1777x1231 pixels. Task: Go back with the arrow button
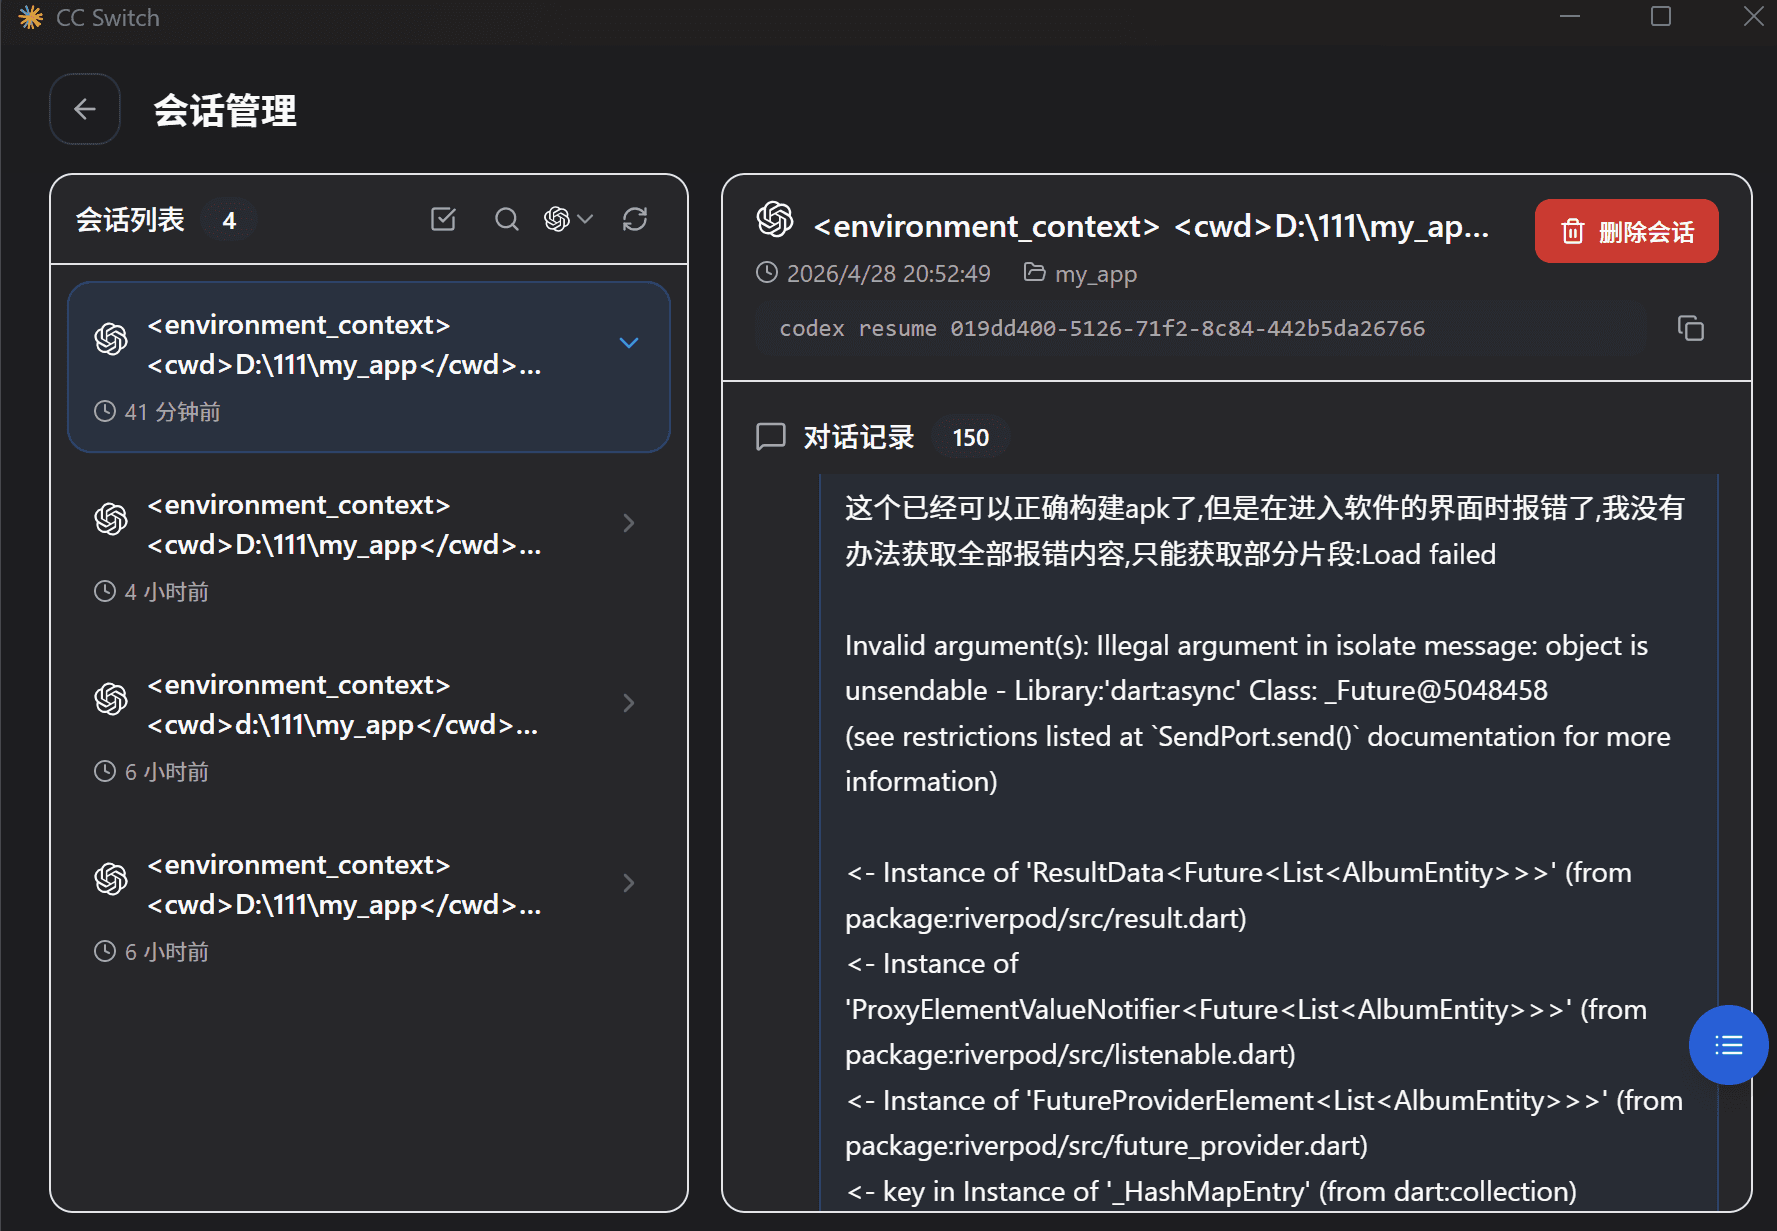click(85, 109)
